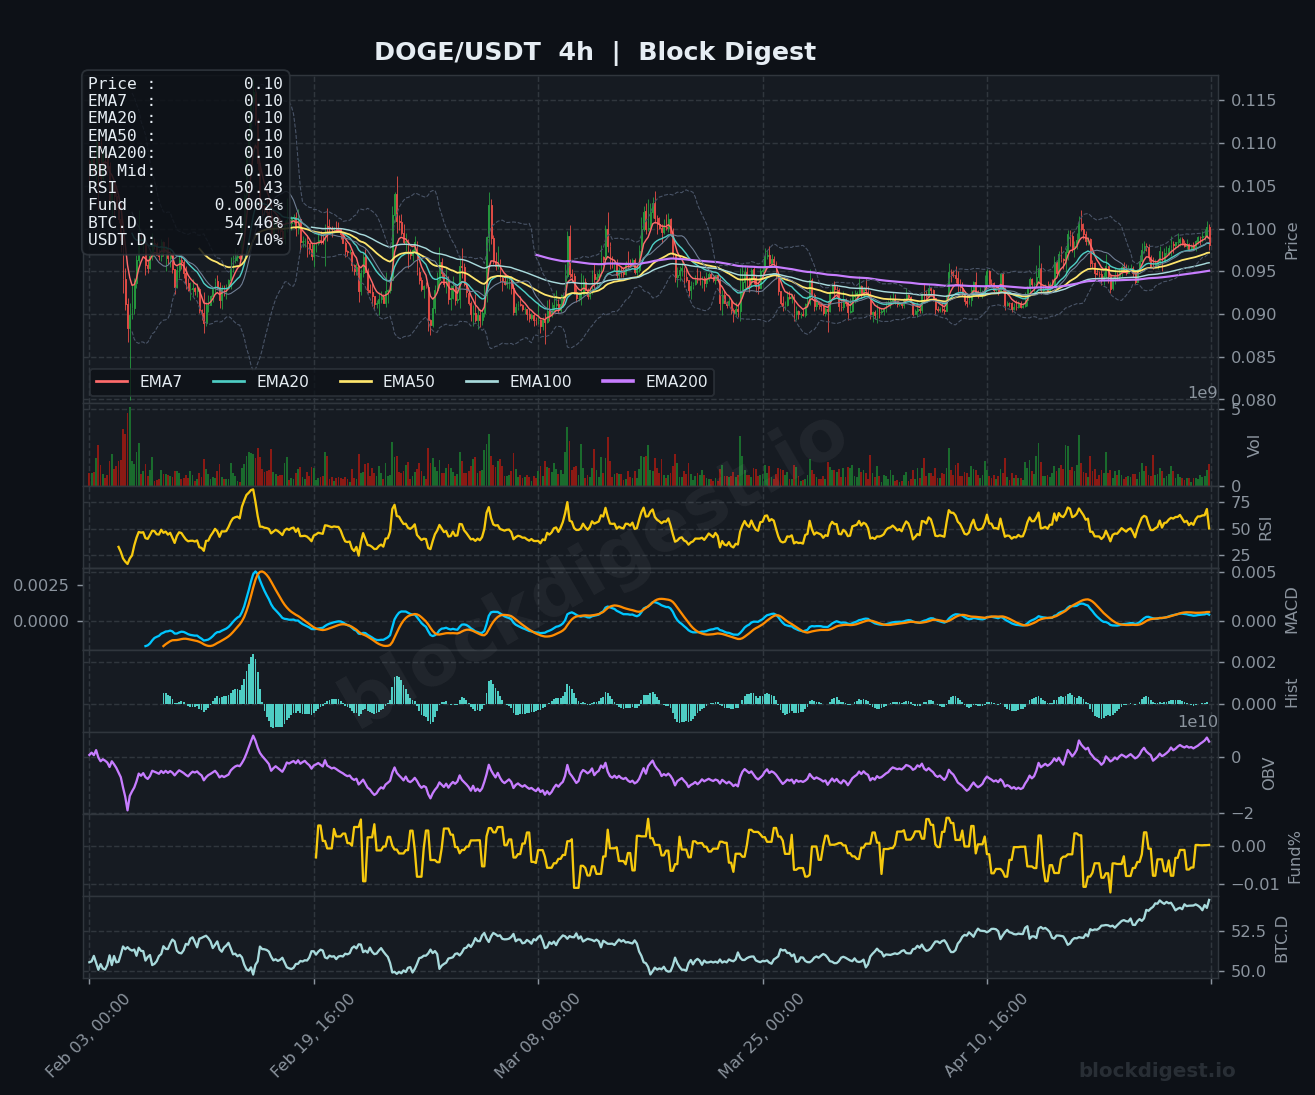Click the 75 tick on the RSI axis
This screenshot has height=1095, width=1315.
[x=1240, y=502]
